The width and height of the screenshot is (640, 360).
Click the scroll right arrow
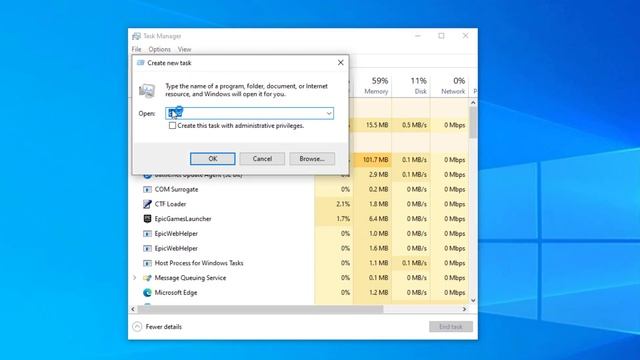coord(464,309)
